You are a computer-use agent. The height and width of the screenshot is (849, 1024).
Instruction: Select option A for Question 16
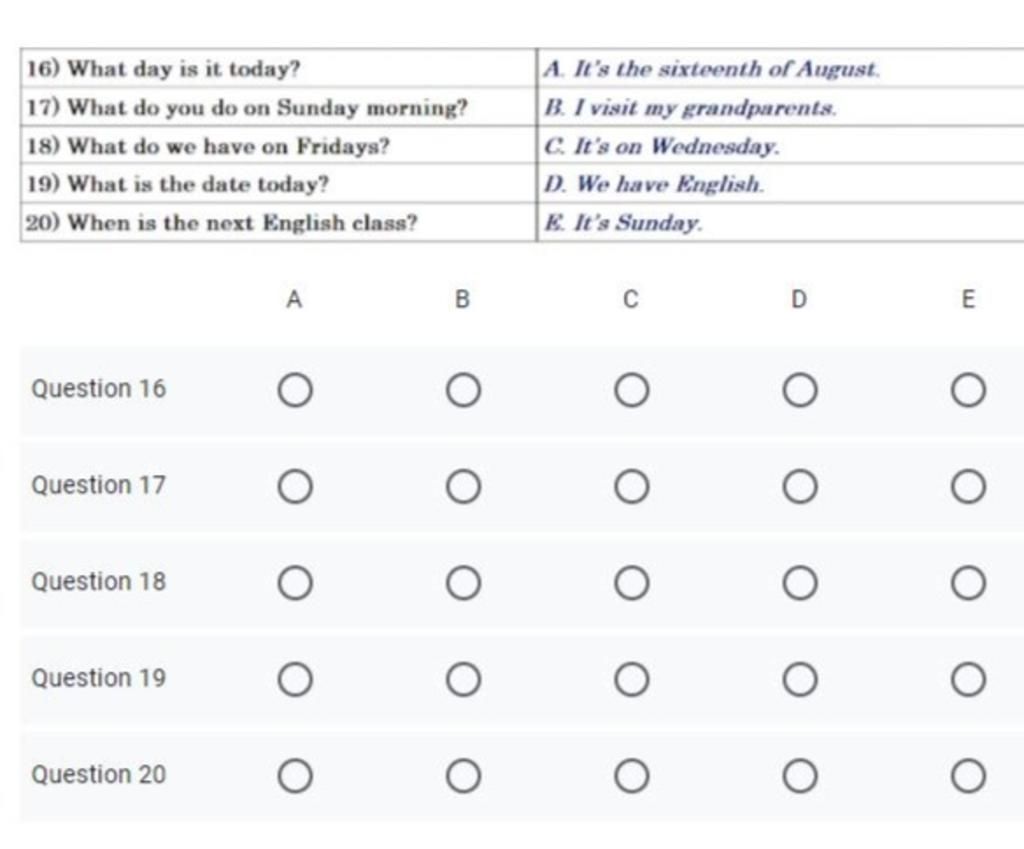click(x=294, y=390)
